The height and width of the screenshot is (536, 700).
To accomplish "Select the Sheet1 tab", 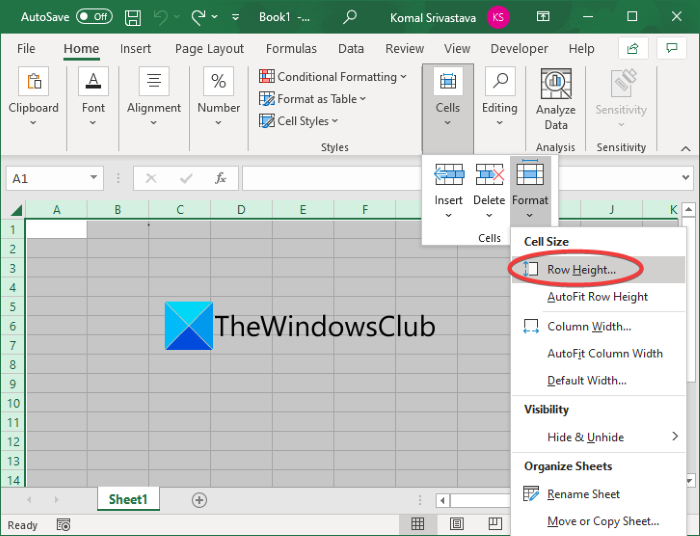I will [x=128, y=499].
